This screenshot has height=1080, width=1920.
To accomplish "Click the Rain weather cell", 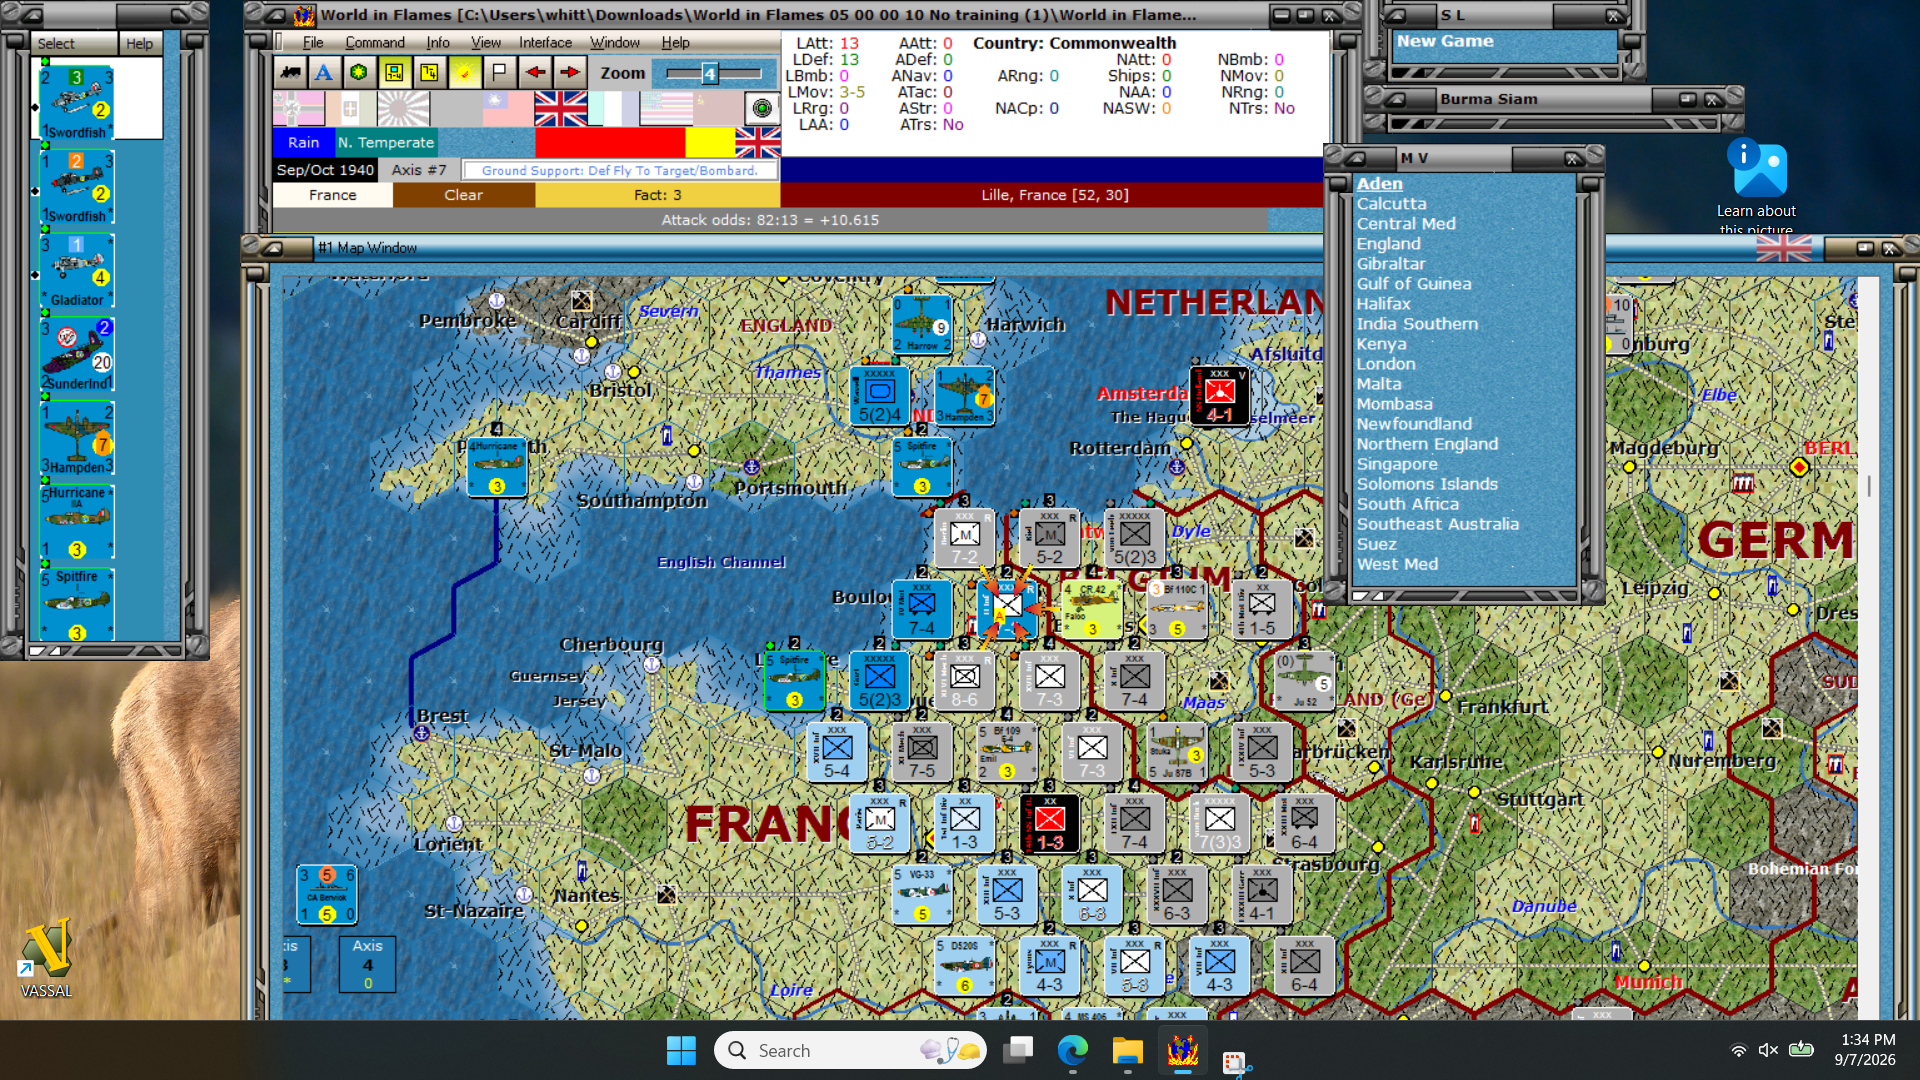I will tap(303, 142).
